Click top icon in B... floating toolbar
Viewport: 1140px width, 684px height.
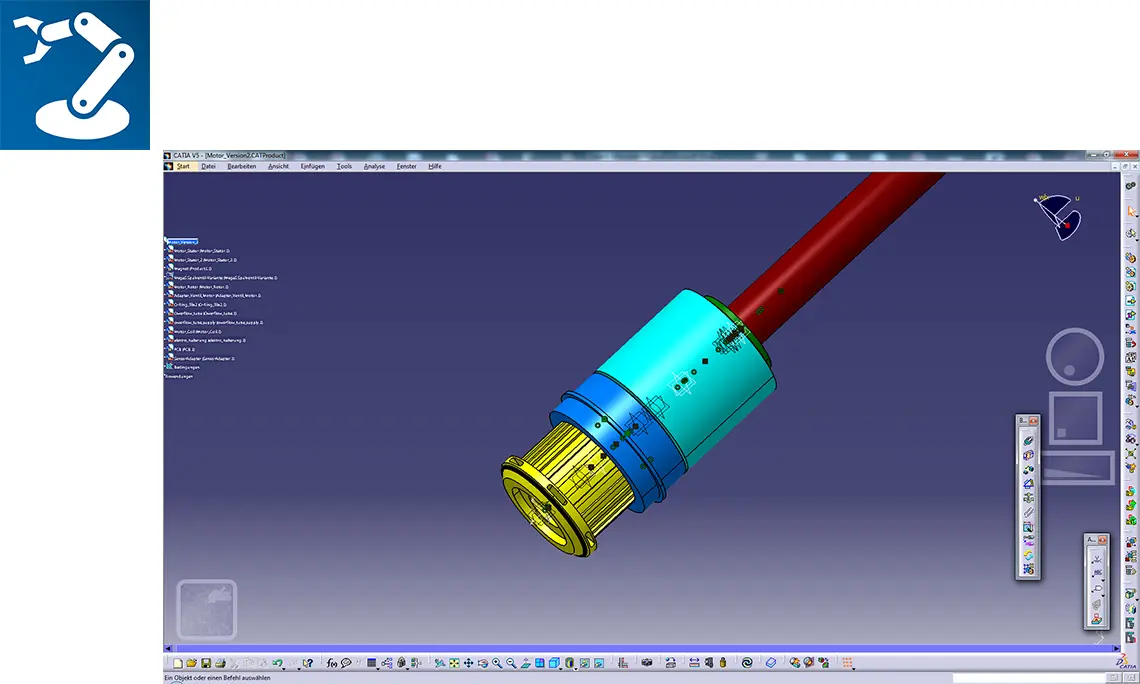[x=1028, y=440]
